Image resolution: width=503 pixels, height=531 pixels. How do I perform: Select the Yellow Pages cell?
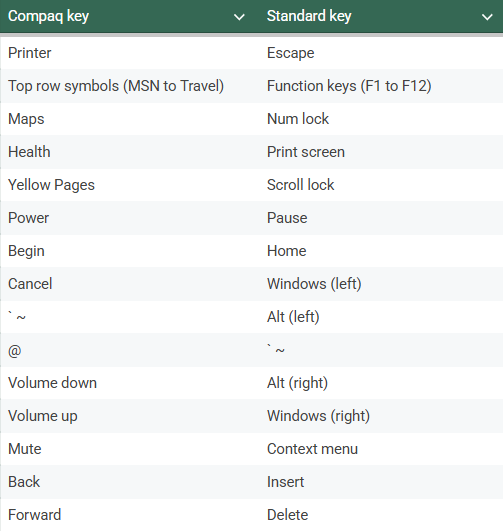tap(129, 185)
